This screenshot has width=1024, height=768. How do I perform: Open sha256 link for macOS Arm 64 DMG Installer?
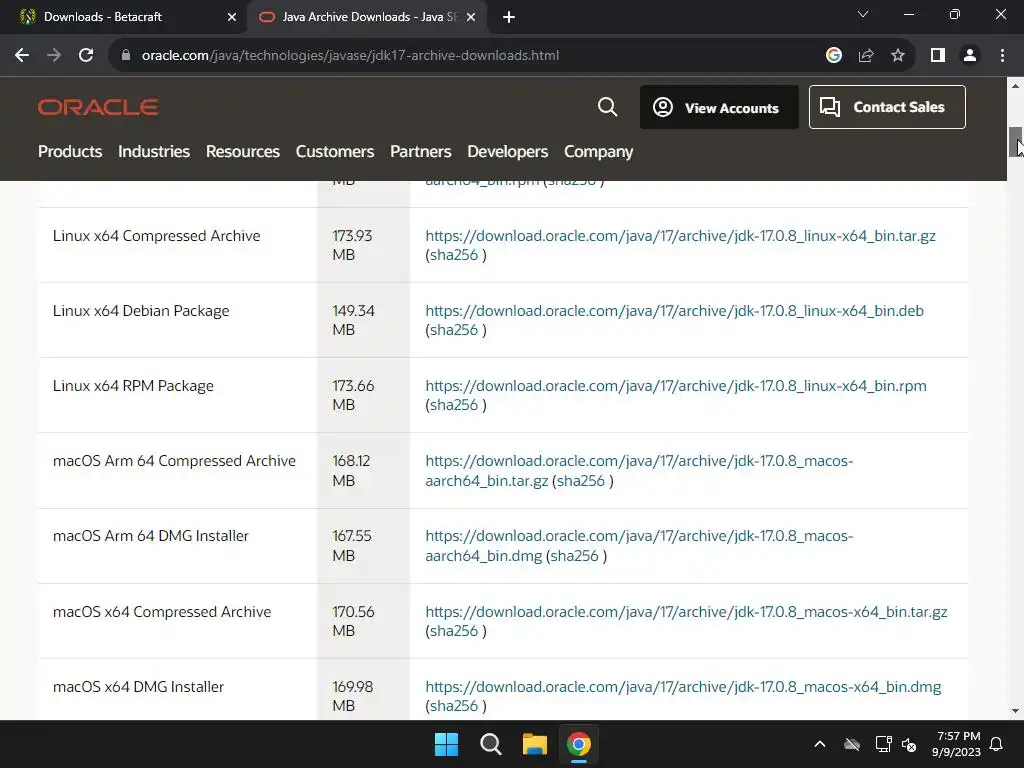(x=575, y=556)
